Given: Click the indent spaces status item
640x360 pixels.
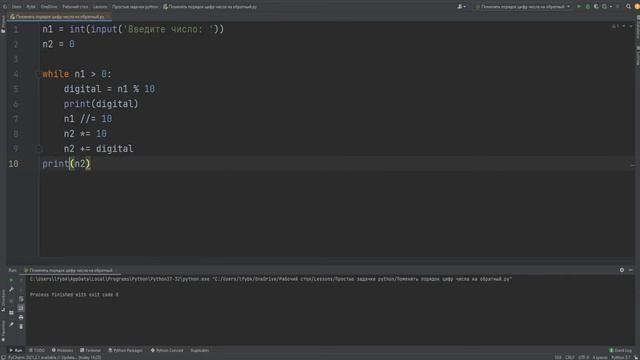Looking at the screenshot, I should [600, 357].
